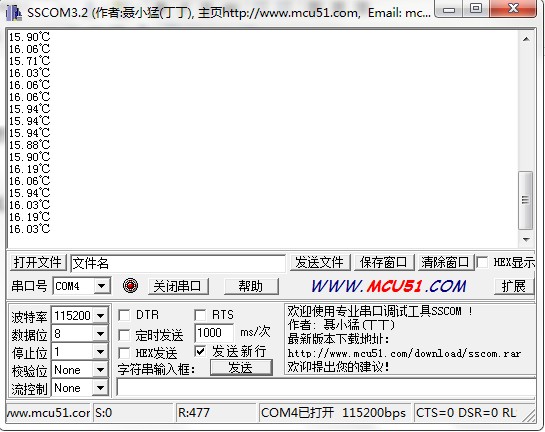Open the 数据位 dropdown showing 8
This screenshot has width=545, height=432.
(100, 334)
